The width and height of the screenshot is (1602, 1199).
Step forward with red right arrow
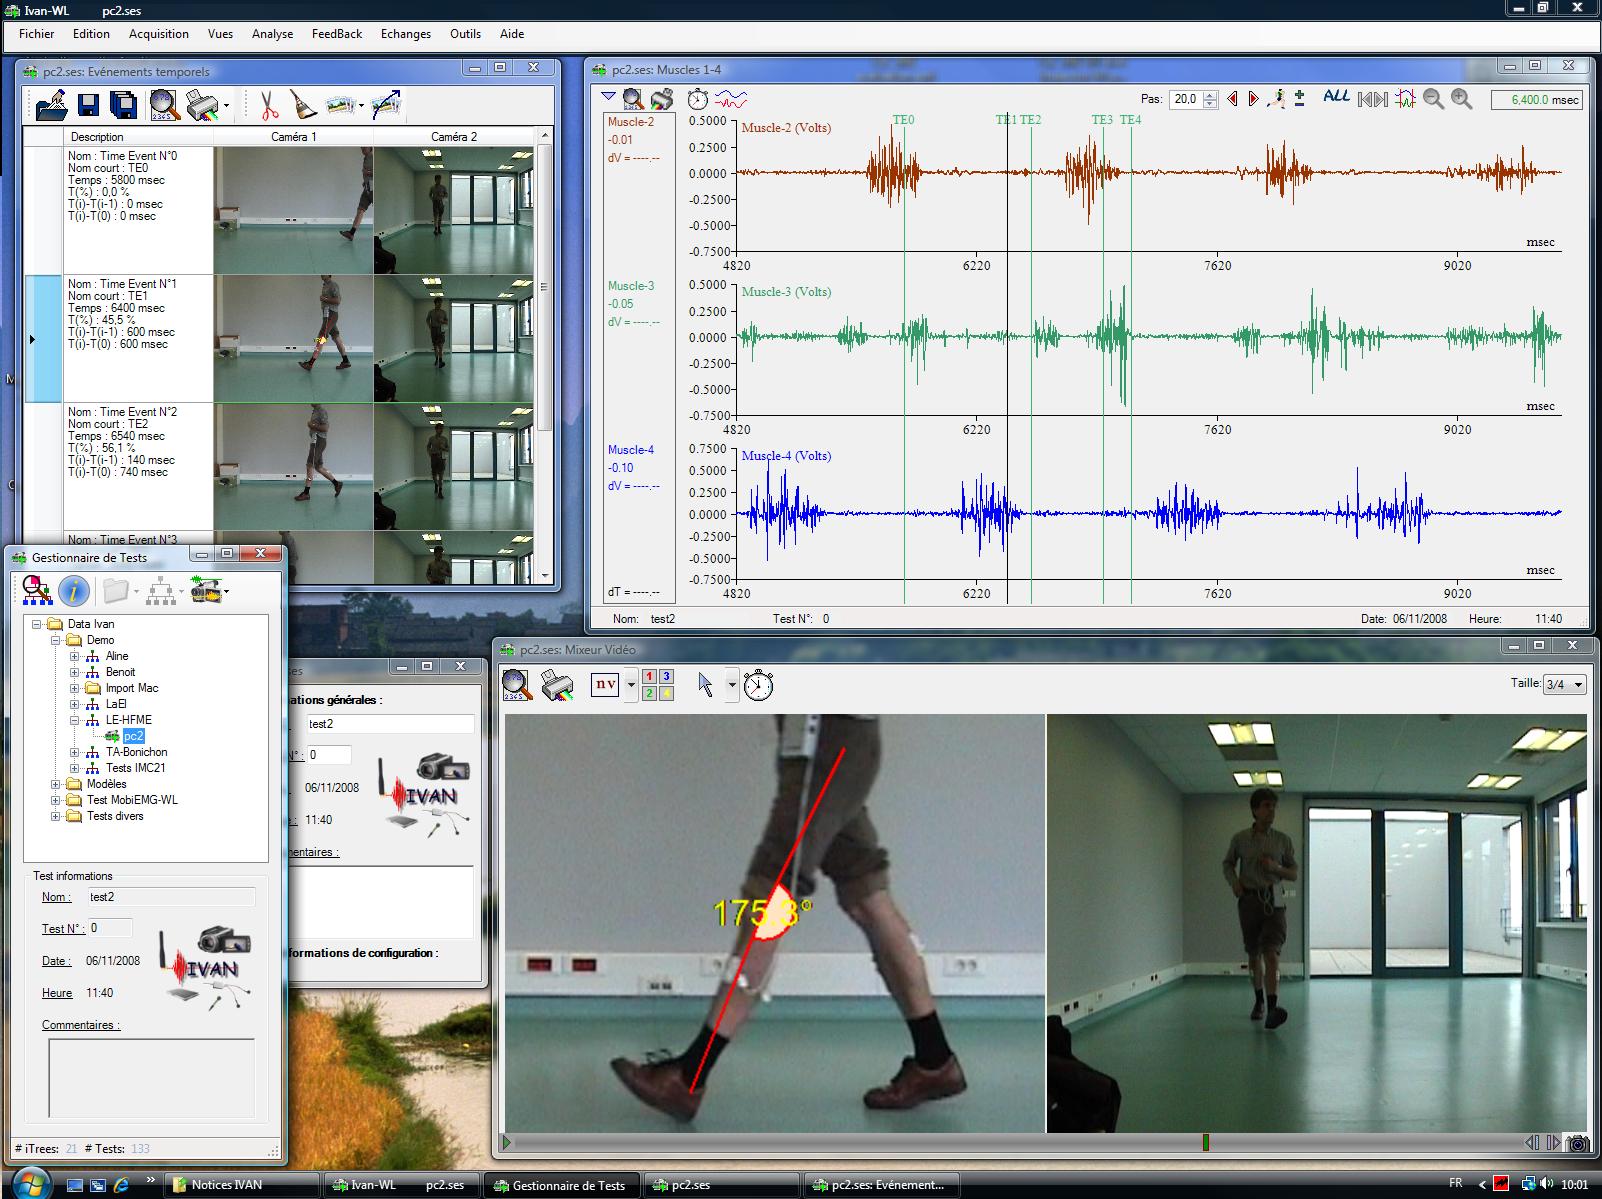tap(1254, 99)
